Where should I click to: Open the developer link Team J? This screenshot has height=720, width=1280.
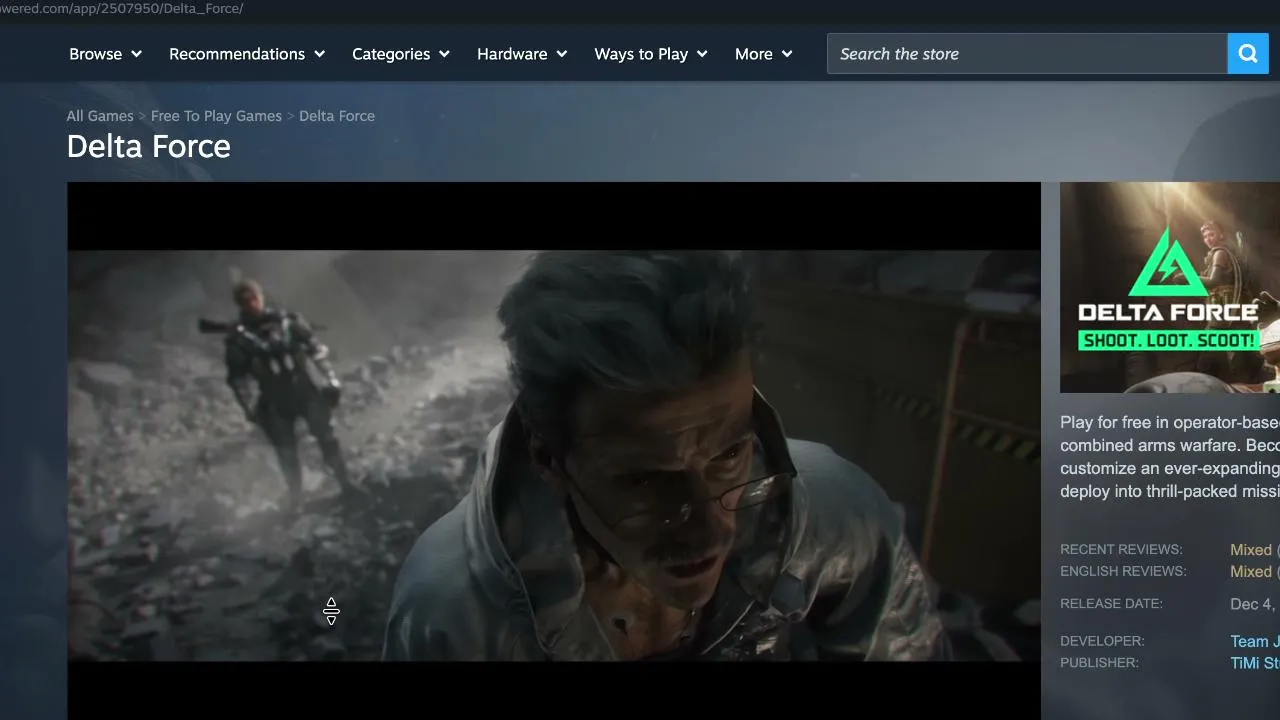[x=1255, y=642]
